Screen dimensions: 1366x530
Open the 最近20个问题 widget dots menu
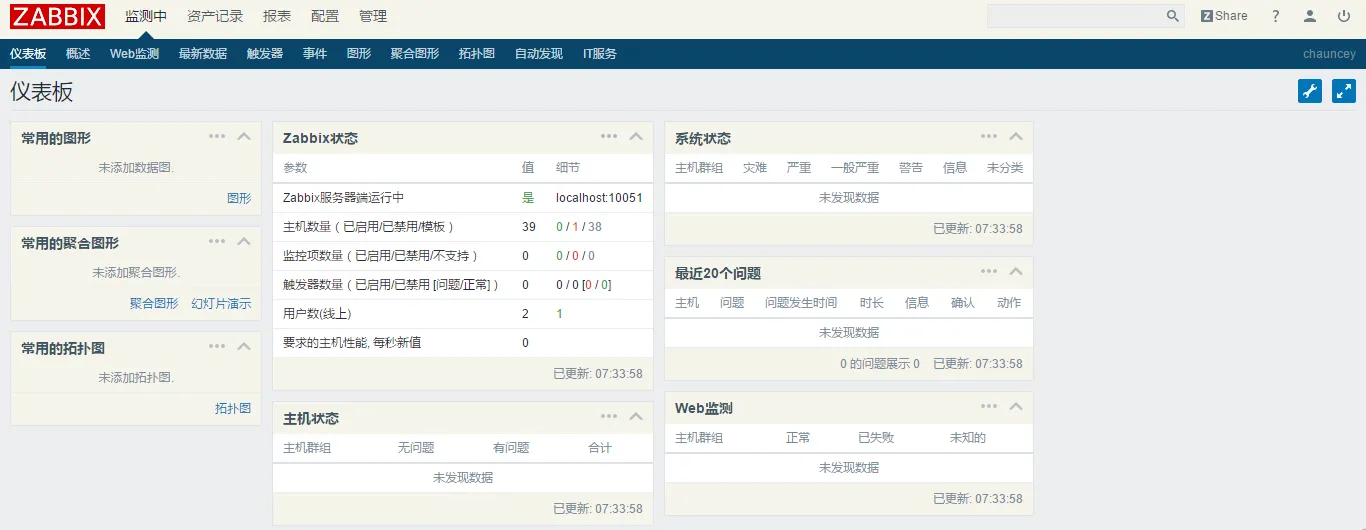989,271
